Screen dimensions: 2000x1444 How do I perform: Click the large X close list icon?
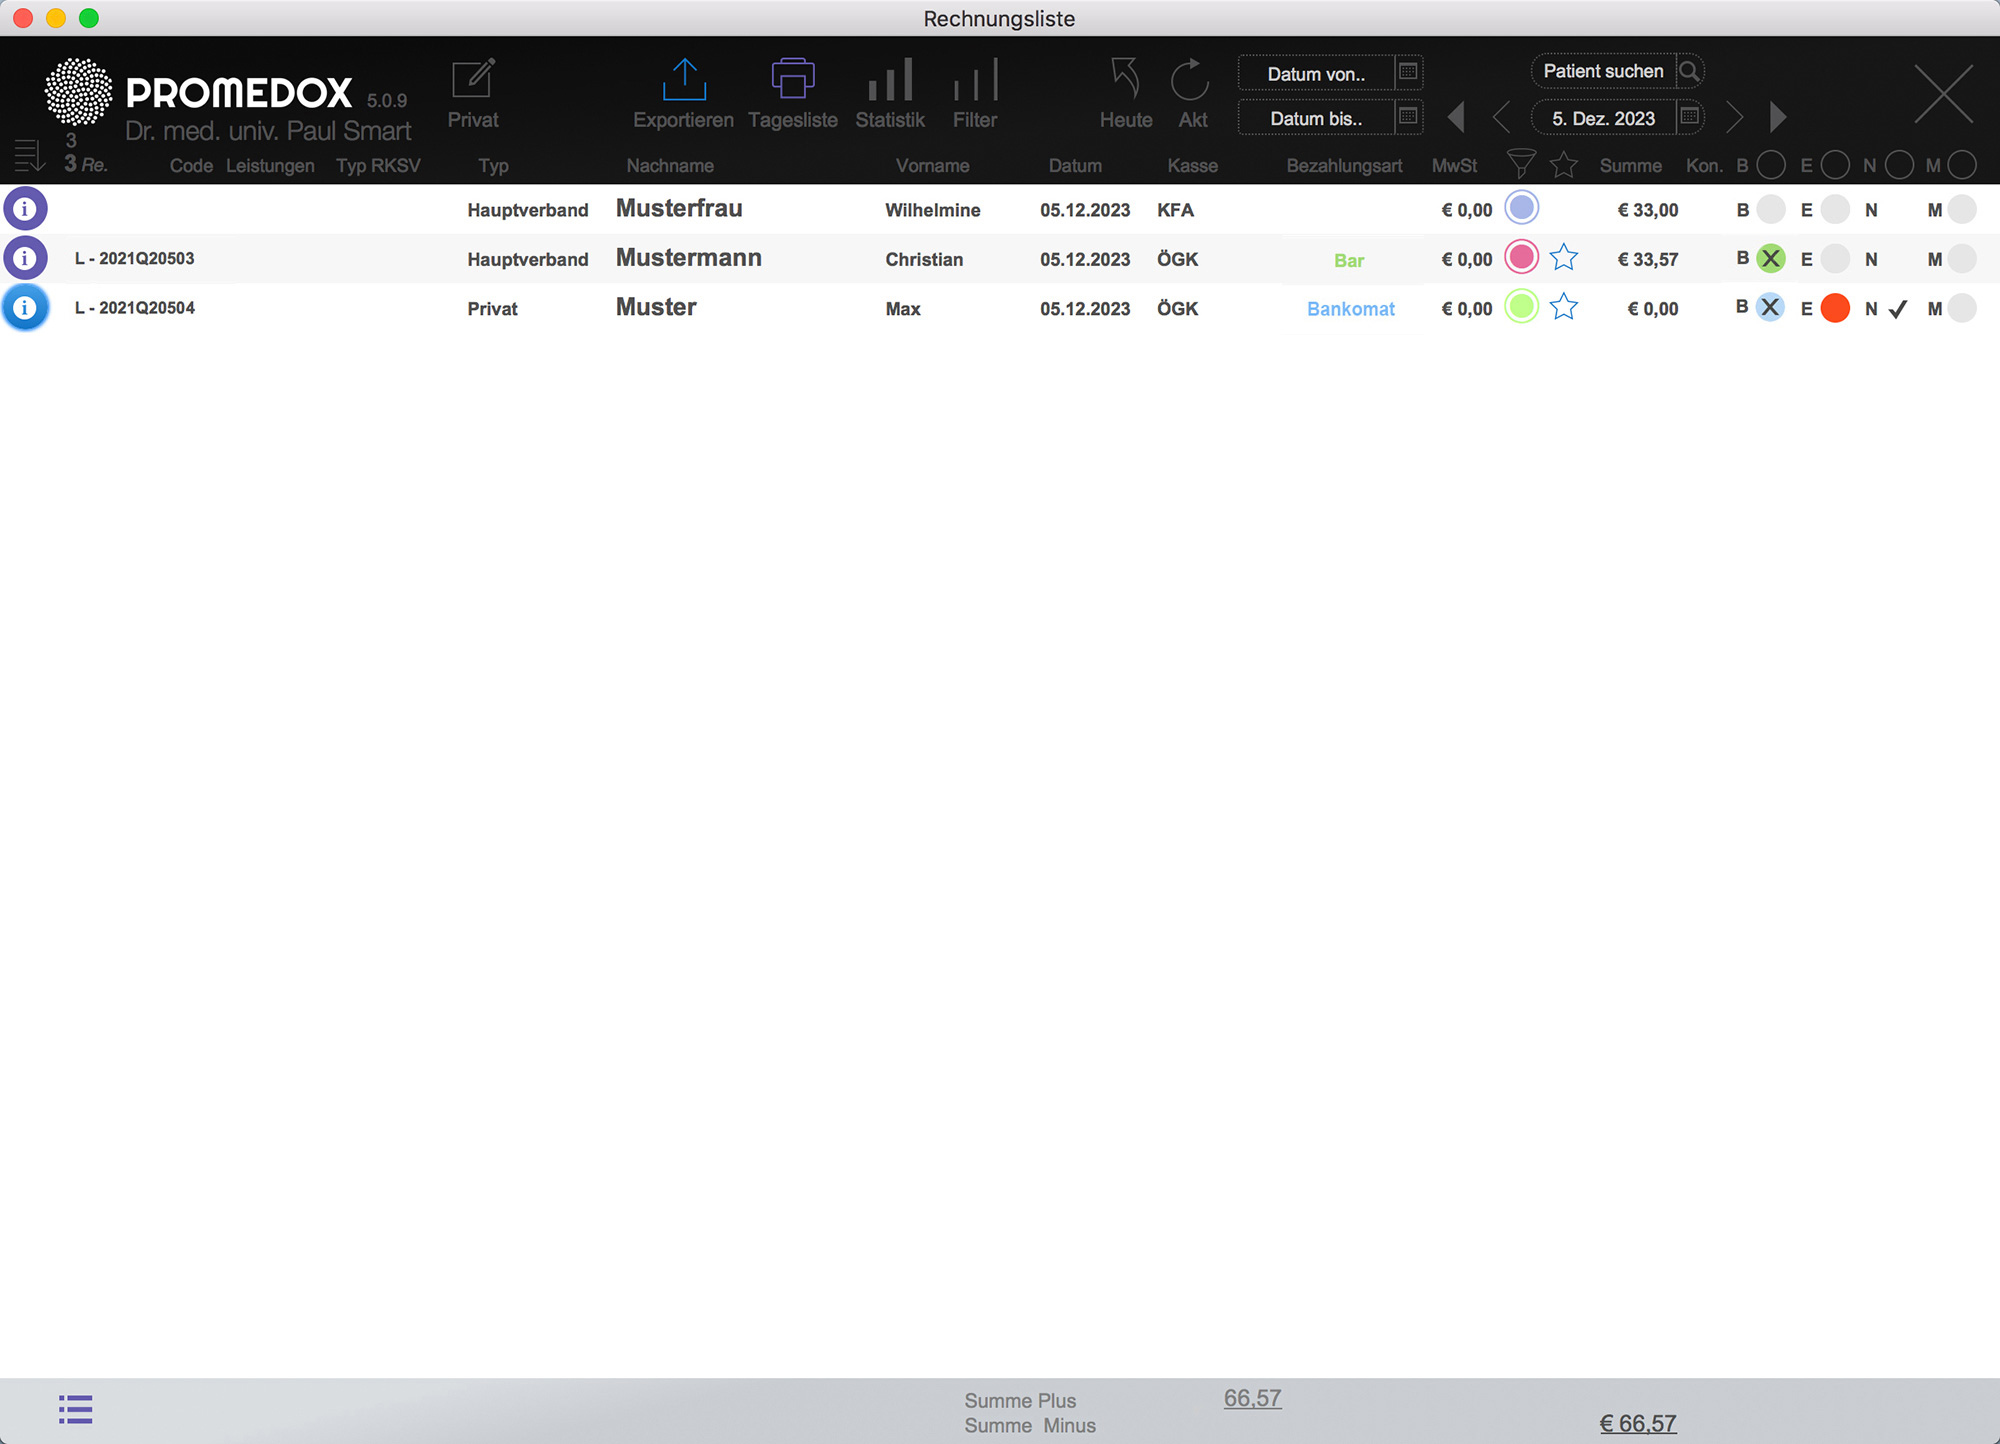[1943, 93]
